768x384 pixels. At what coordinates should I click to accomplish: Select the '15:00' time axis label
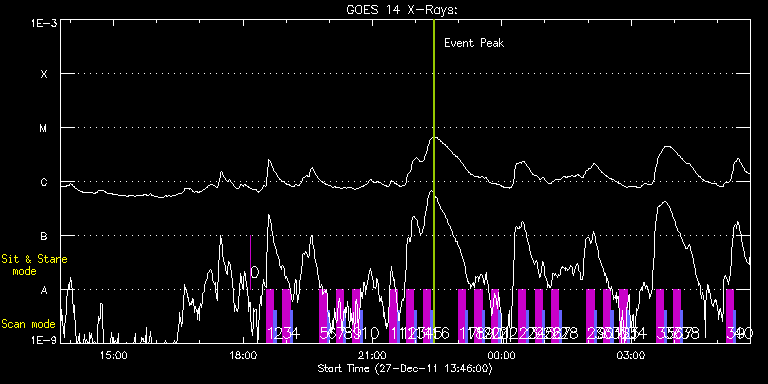[x=114, y=355]
